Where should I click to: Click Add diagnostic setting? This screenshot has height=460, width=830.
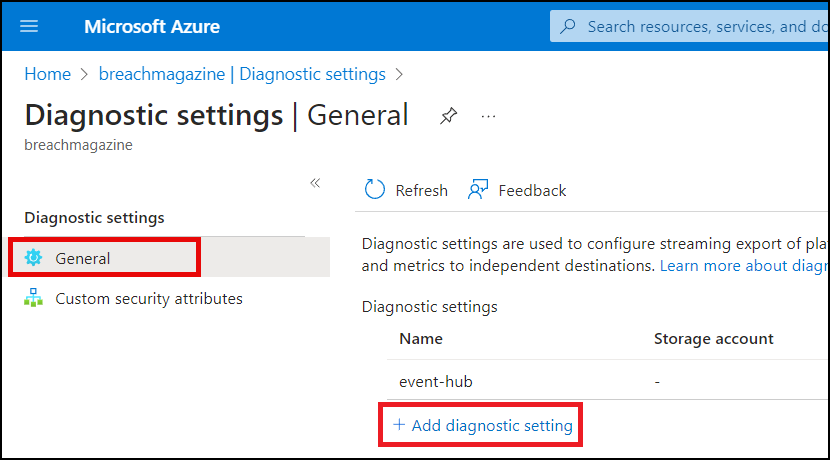click(482, 425)
